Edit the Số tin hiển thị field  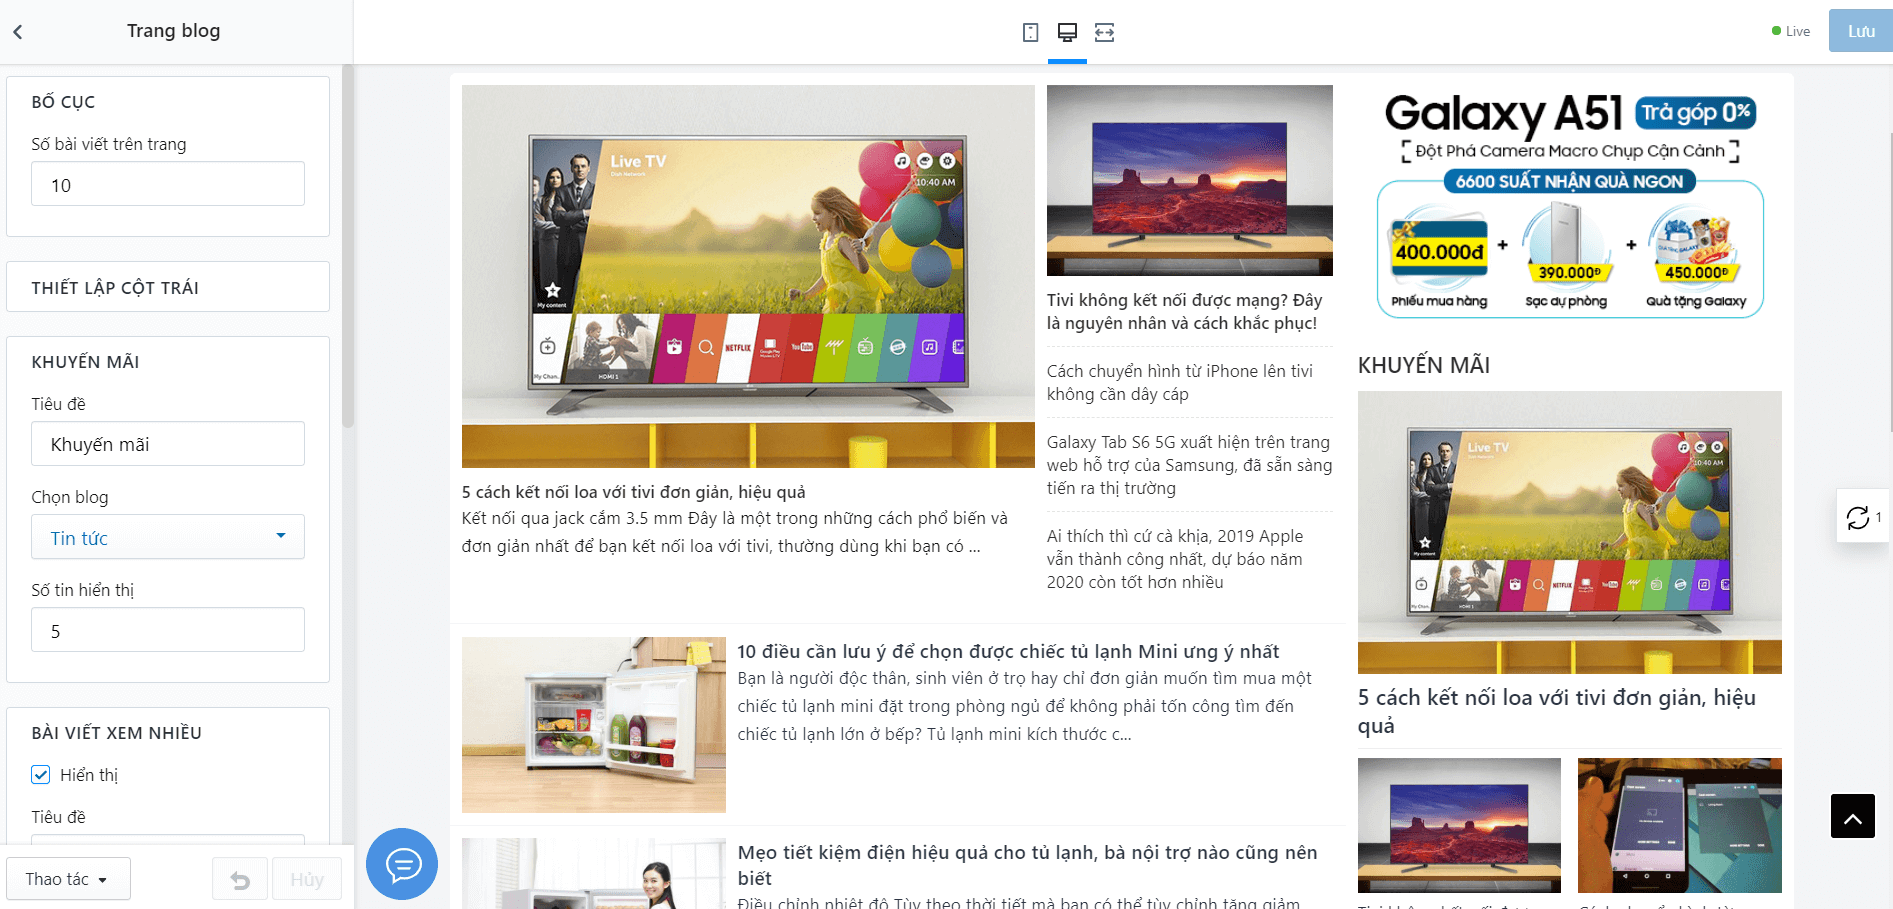click(x=168, y=630)
